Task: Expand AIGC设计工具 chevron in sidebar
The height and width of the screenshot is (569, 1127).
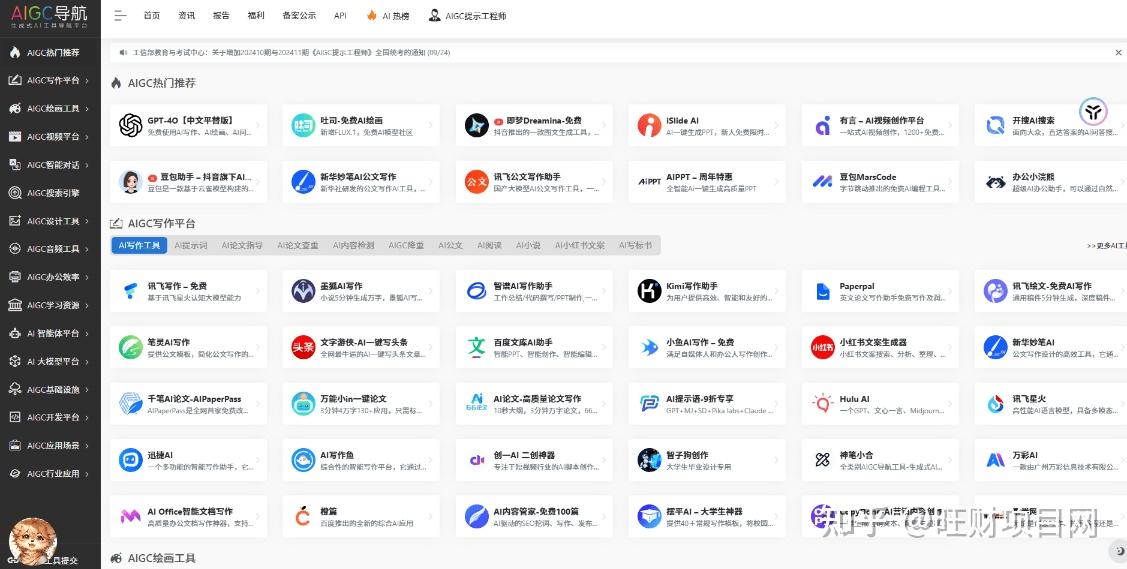Action: click(x=87, y=221)
